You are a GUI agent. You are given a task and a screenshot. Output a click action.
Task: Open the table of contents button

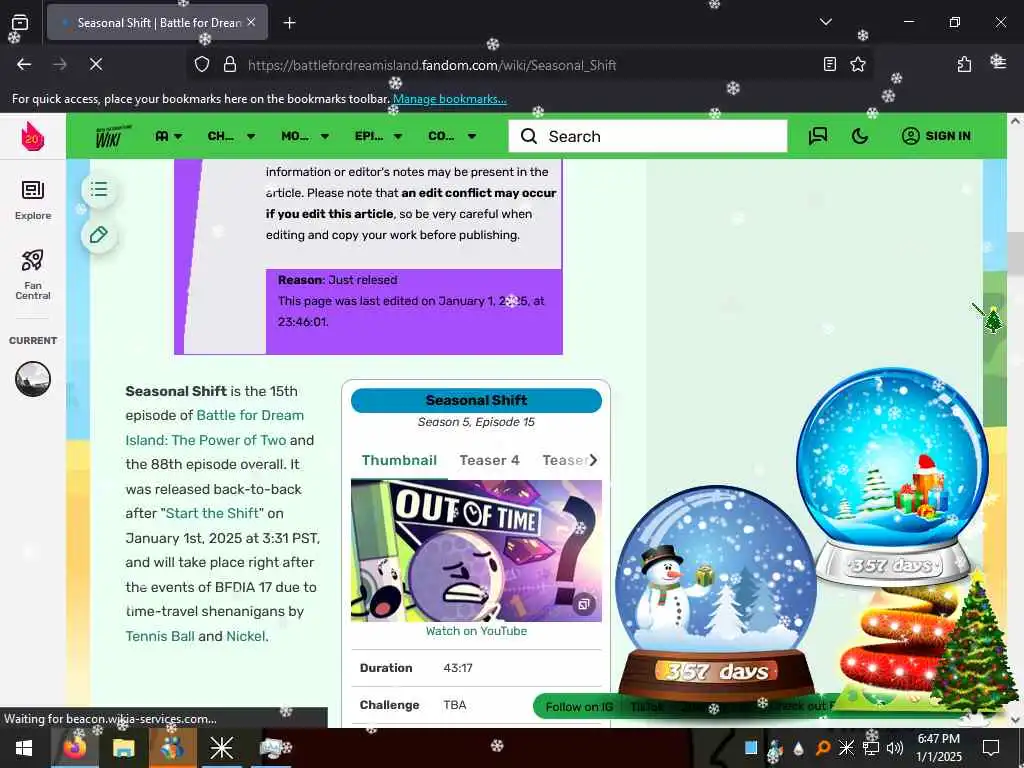[x=99, y=189]
